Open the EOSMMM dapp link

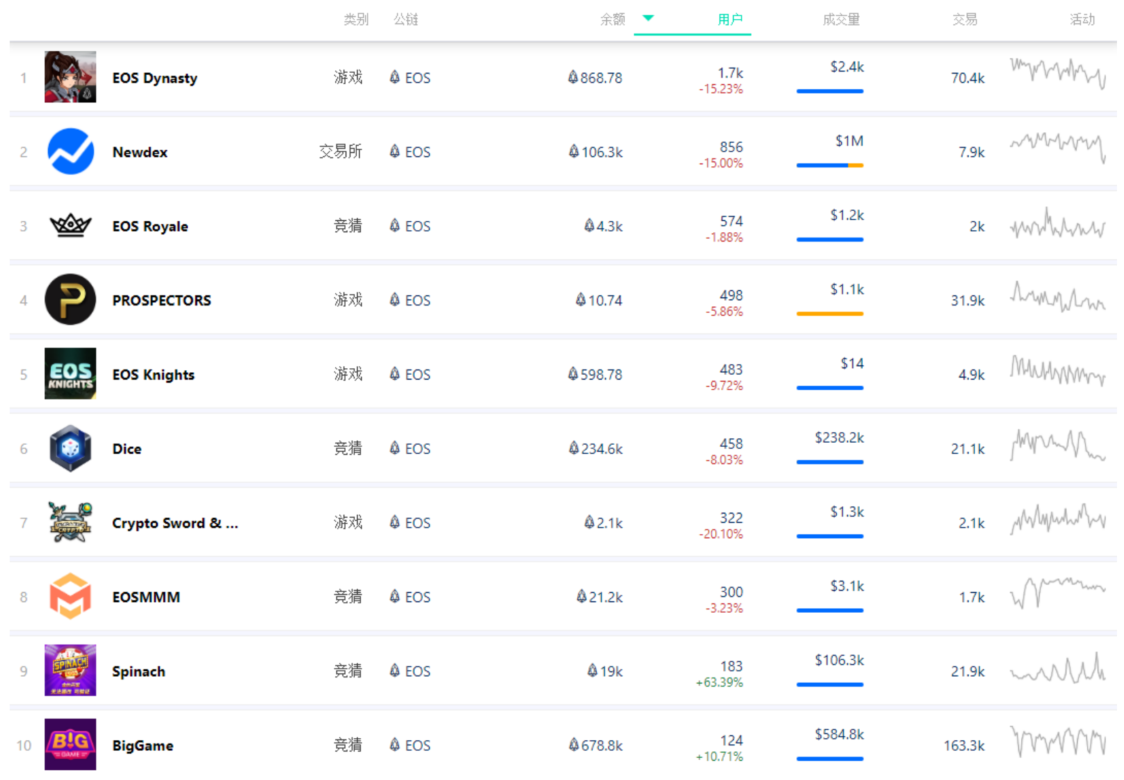[x=146, y=597]
